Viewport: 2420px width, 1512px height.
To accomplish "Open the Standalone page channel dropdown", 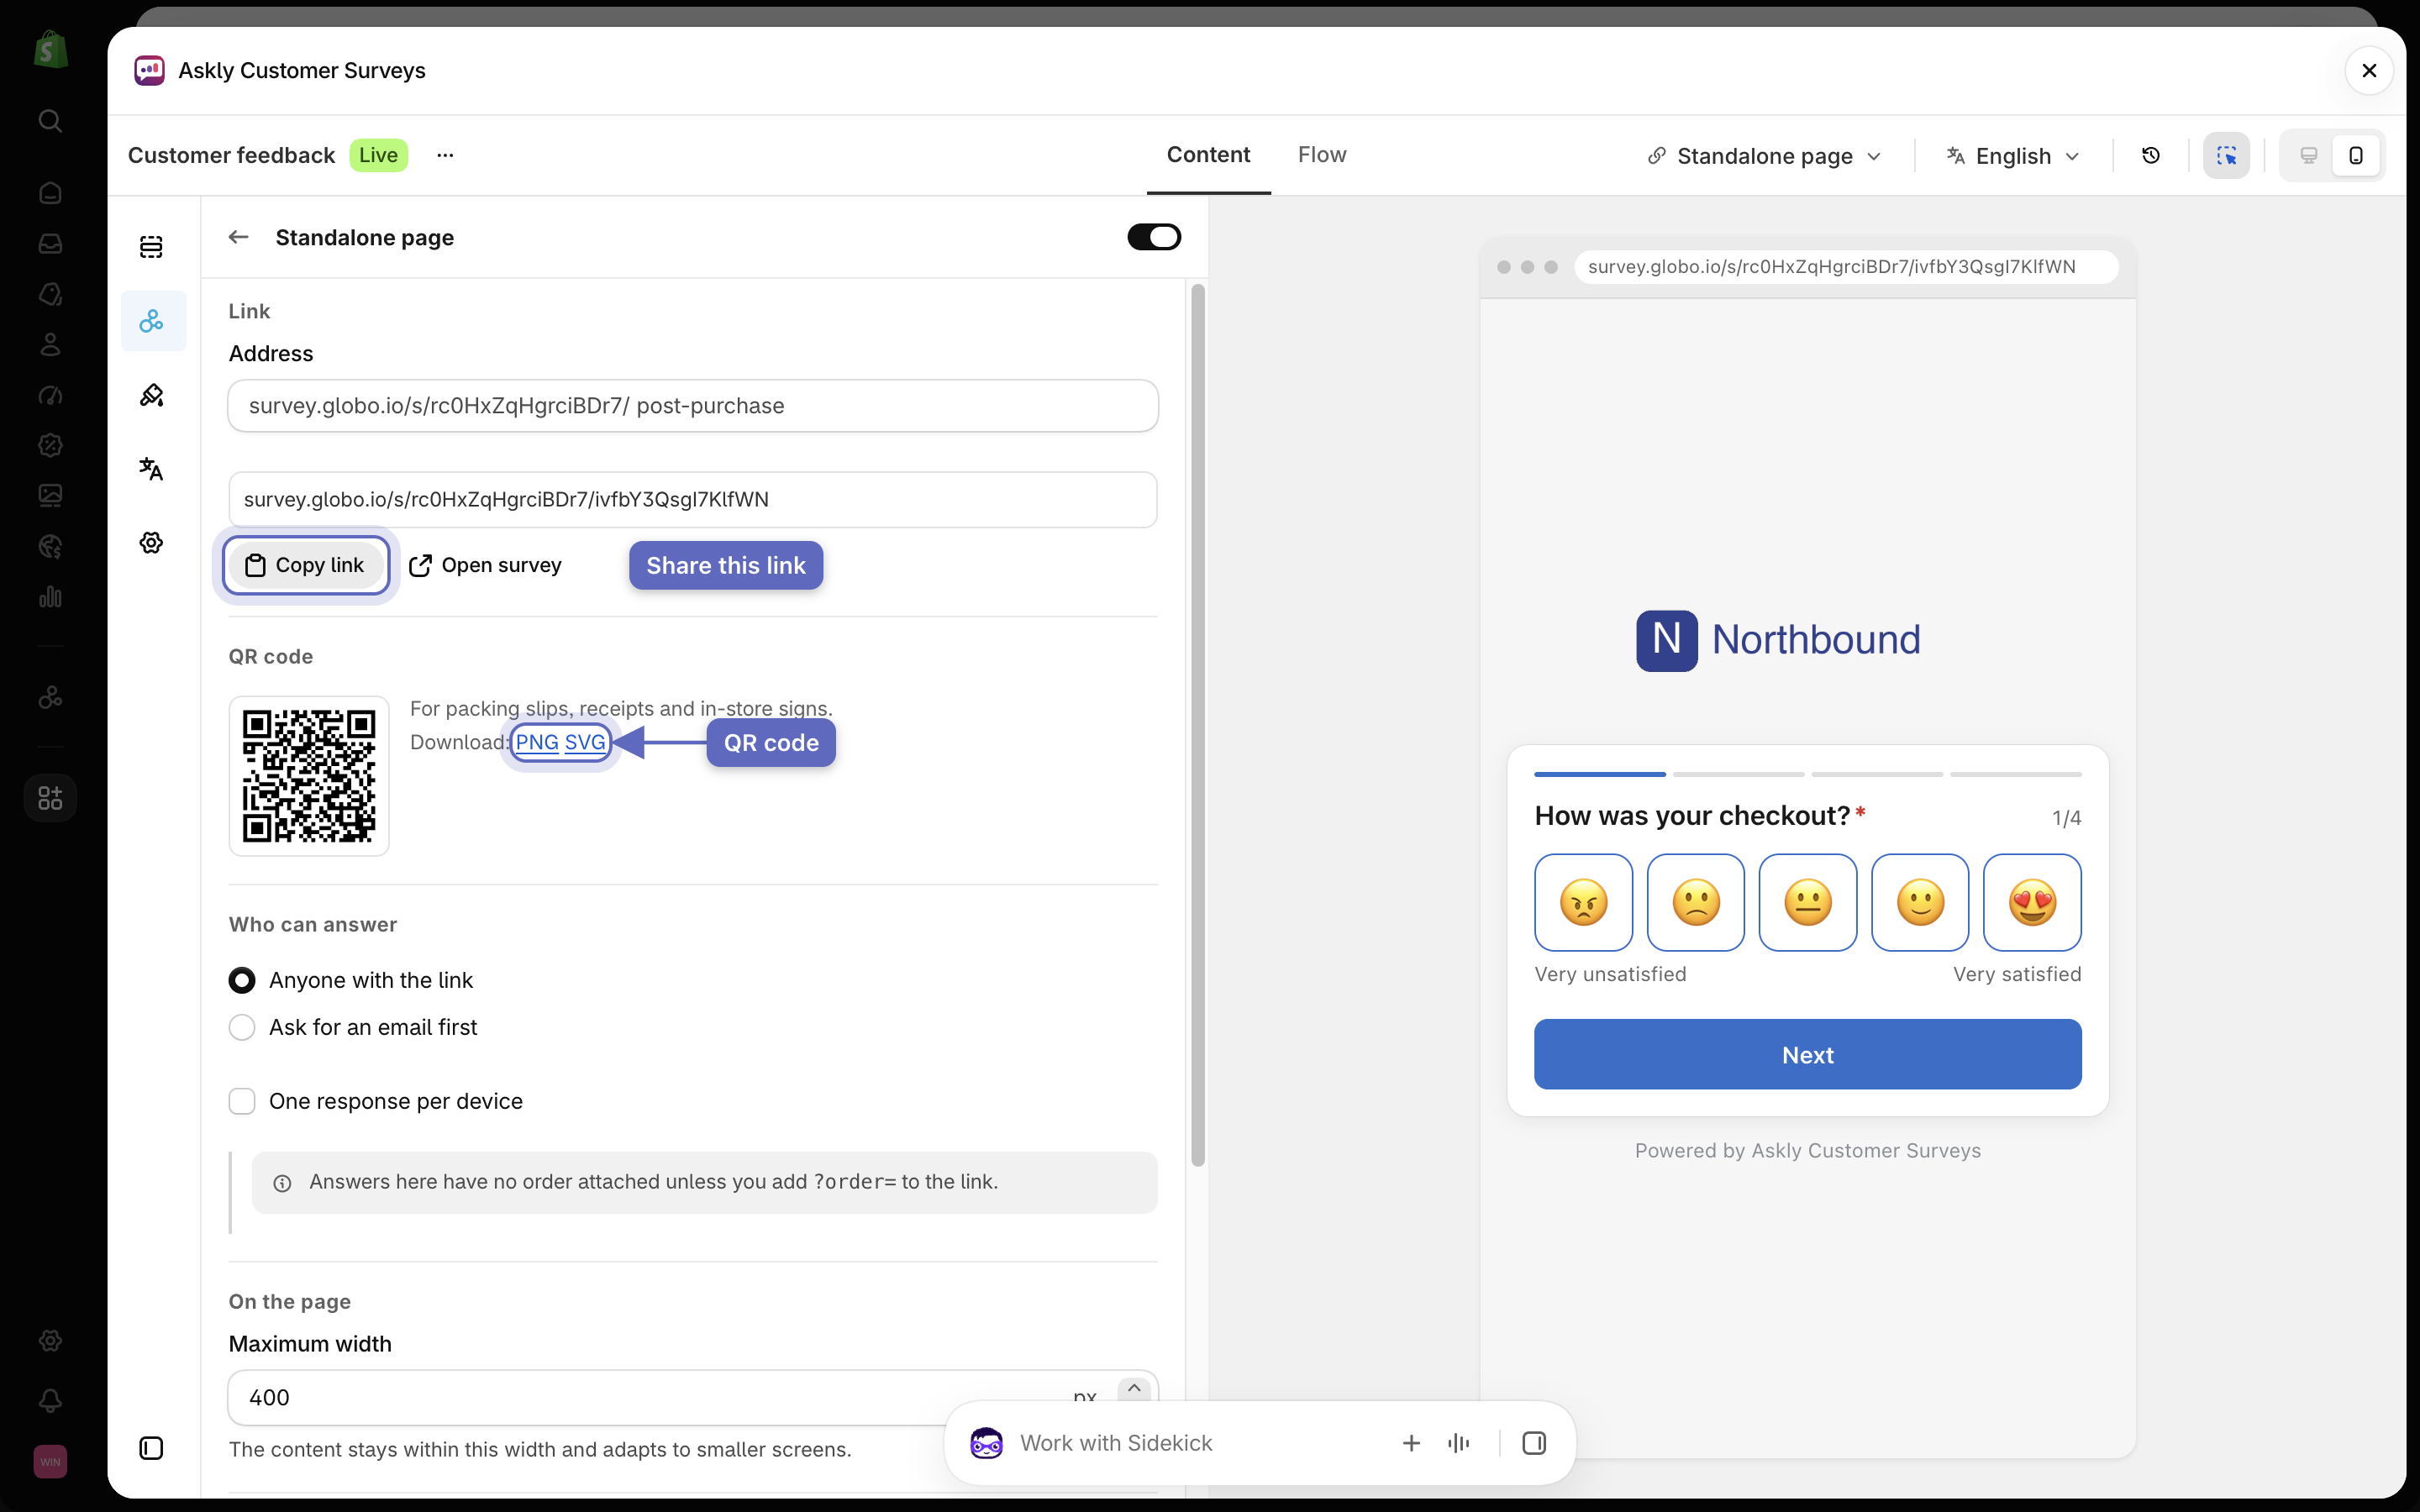I will tap(1764, 156).
